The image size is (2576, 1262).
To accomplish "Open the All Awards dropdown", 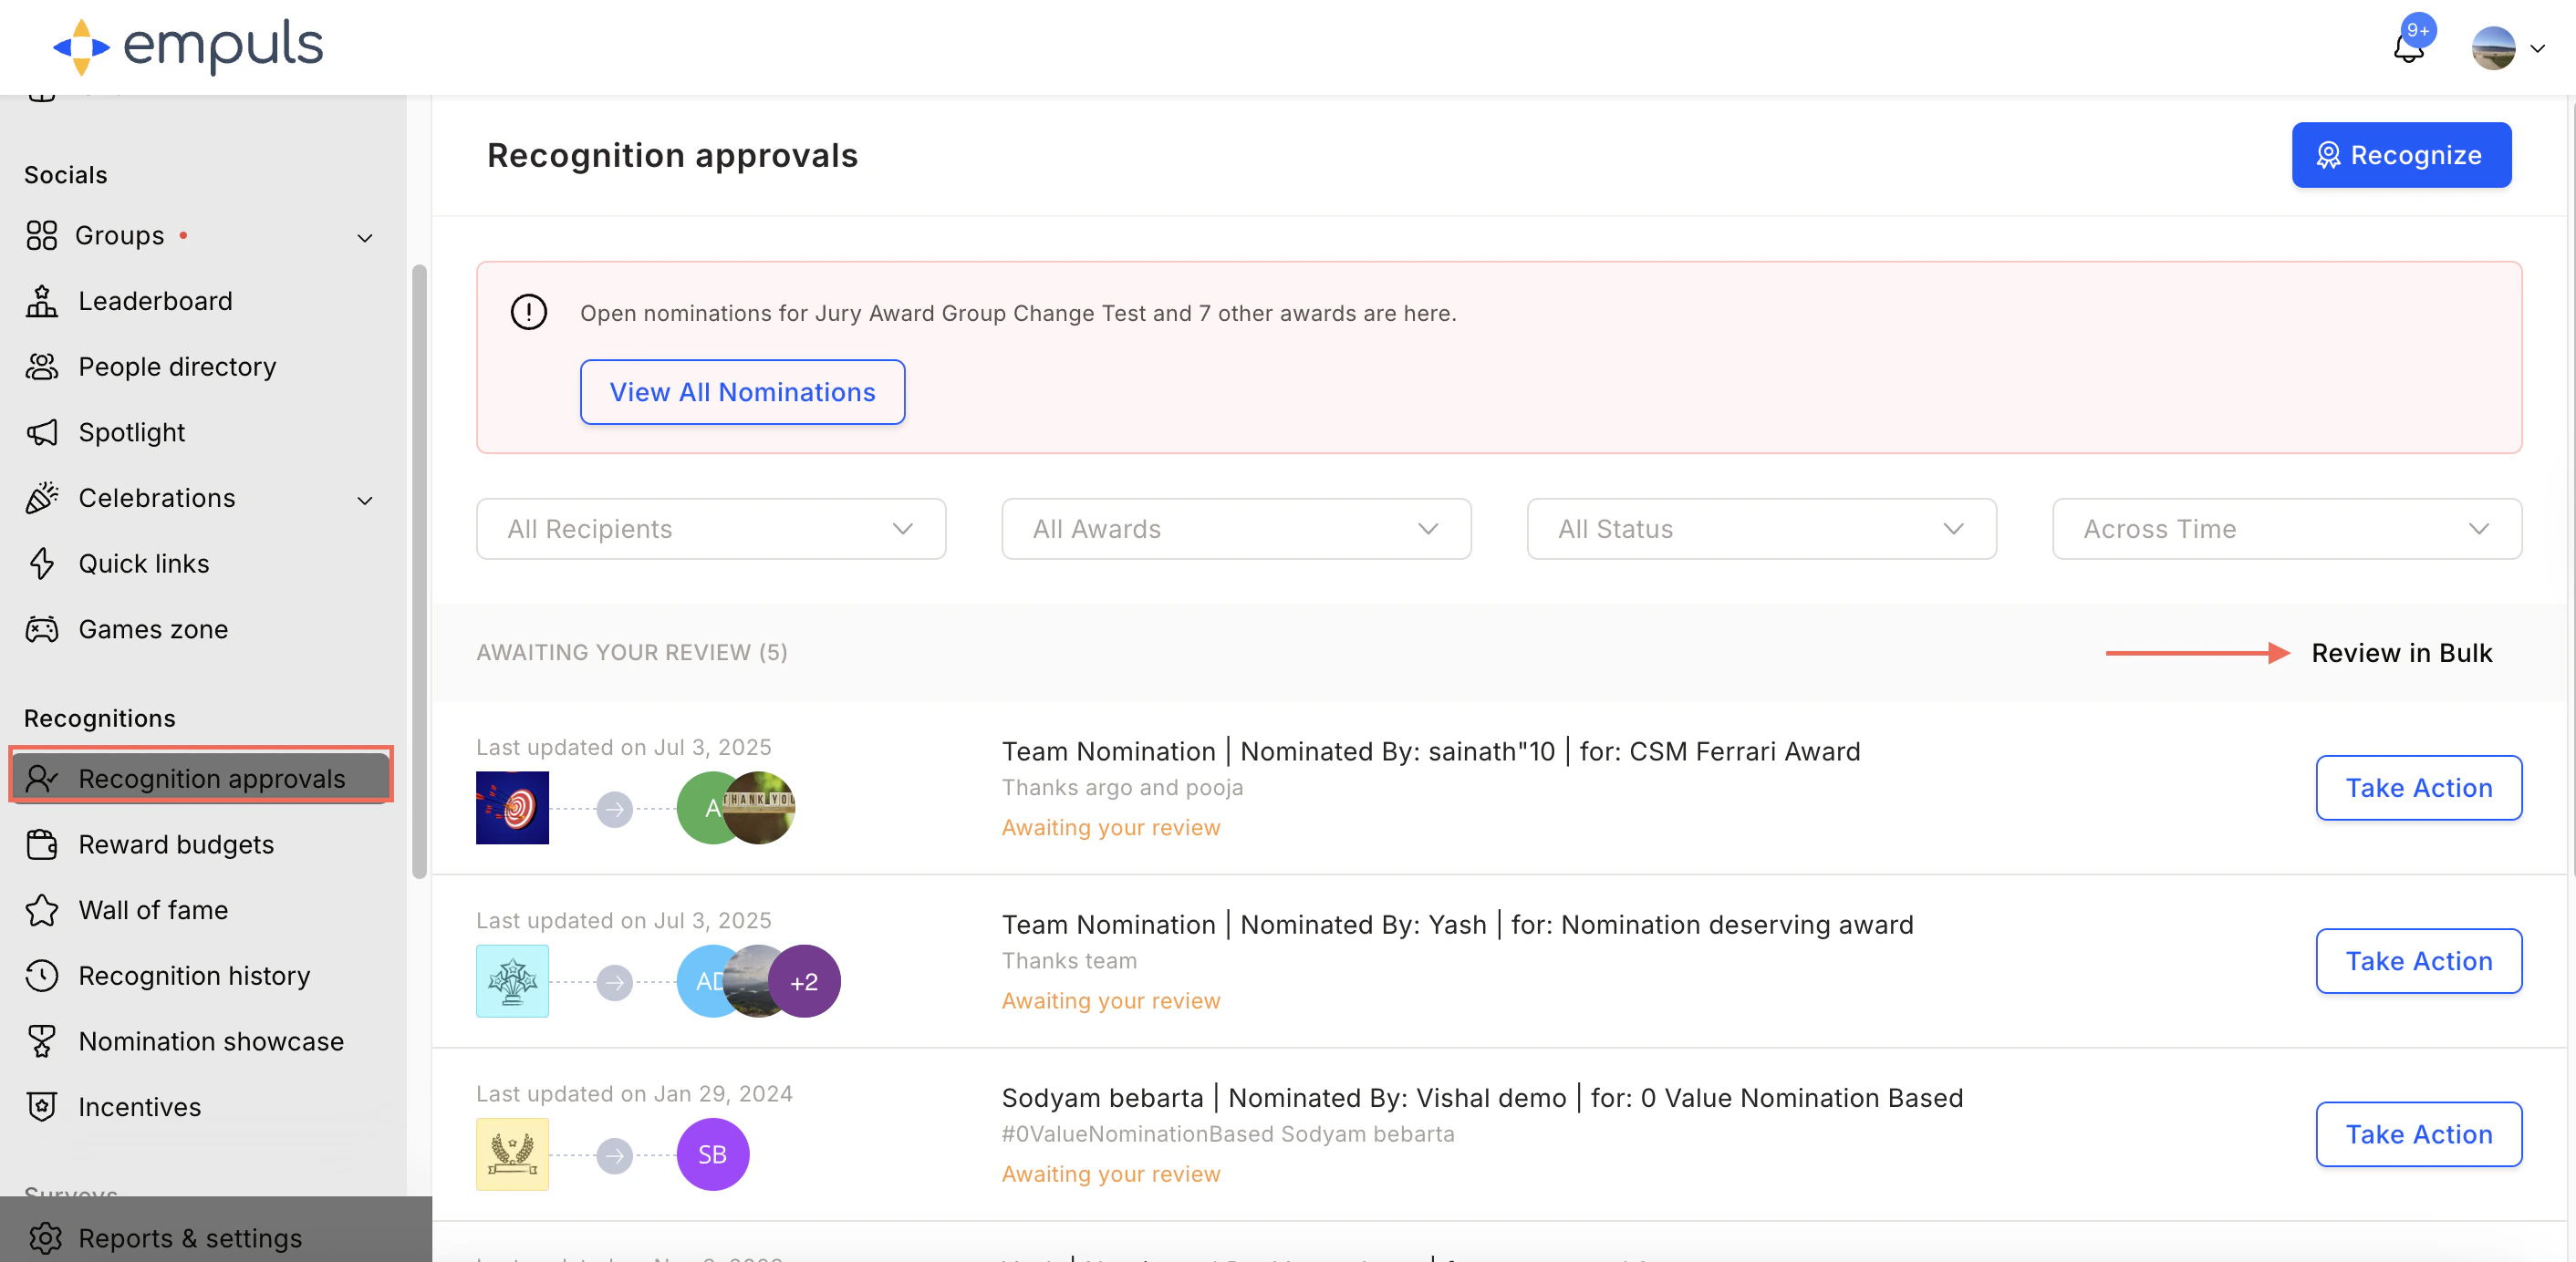I will pyautogui.click(x=1236, y=529).
